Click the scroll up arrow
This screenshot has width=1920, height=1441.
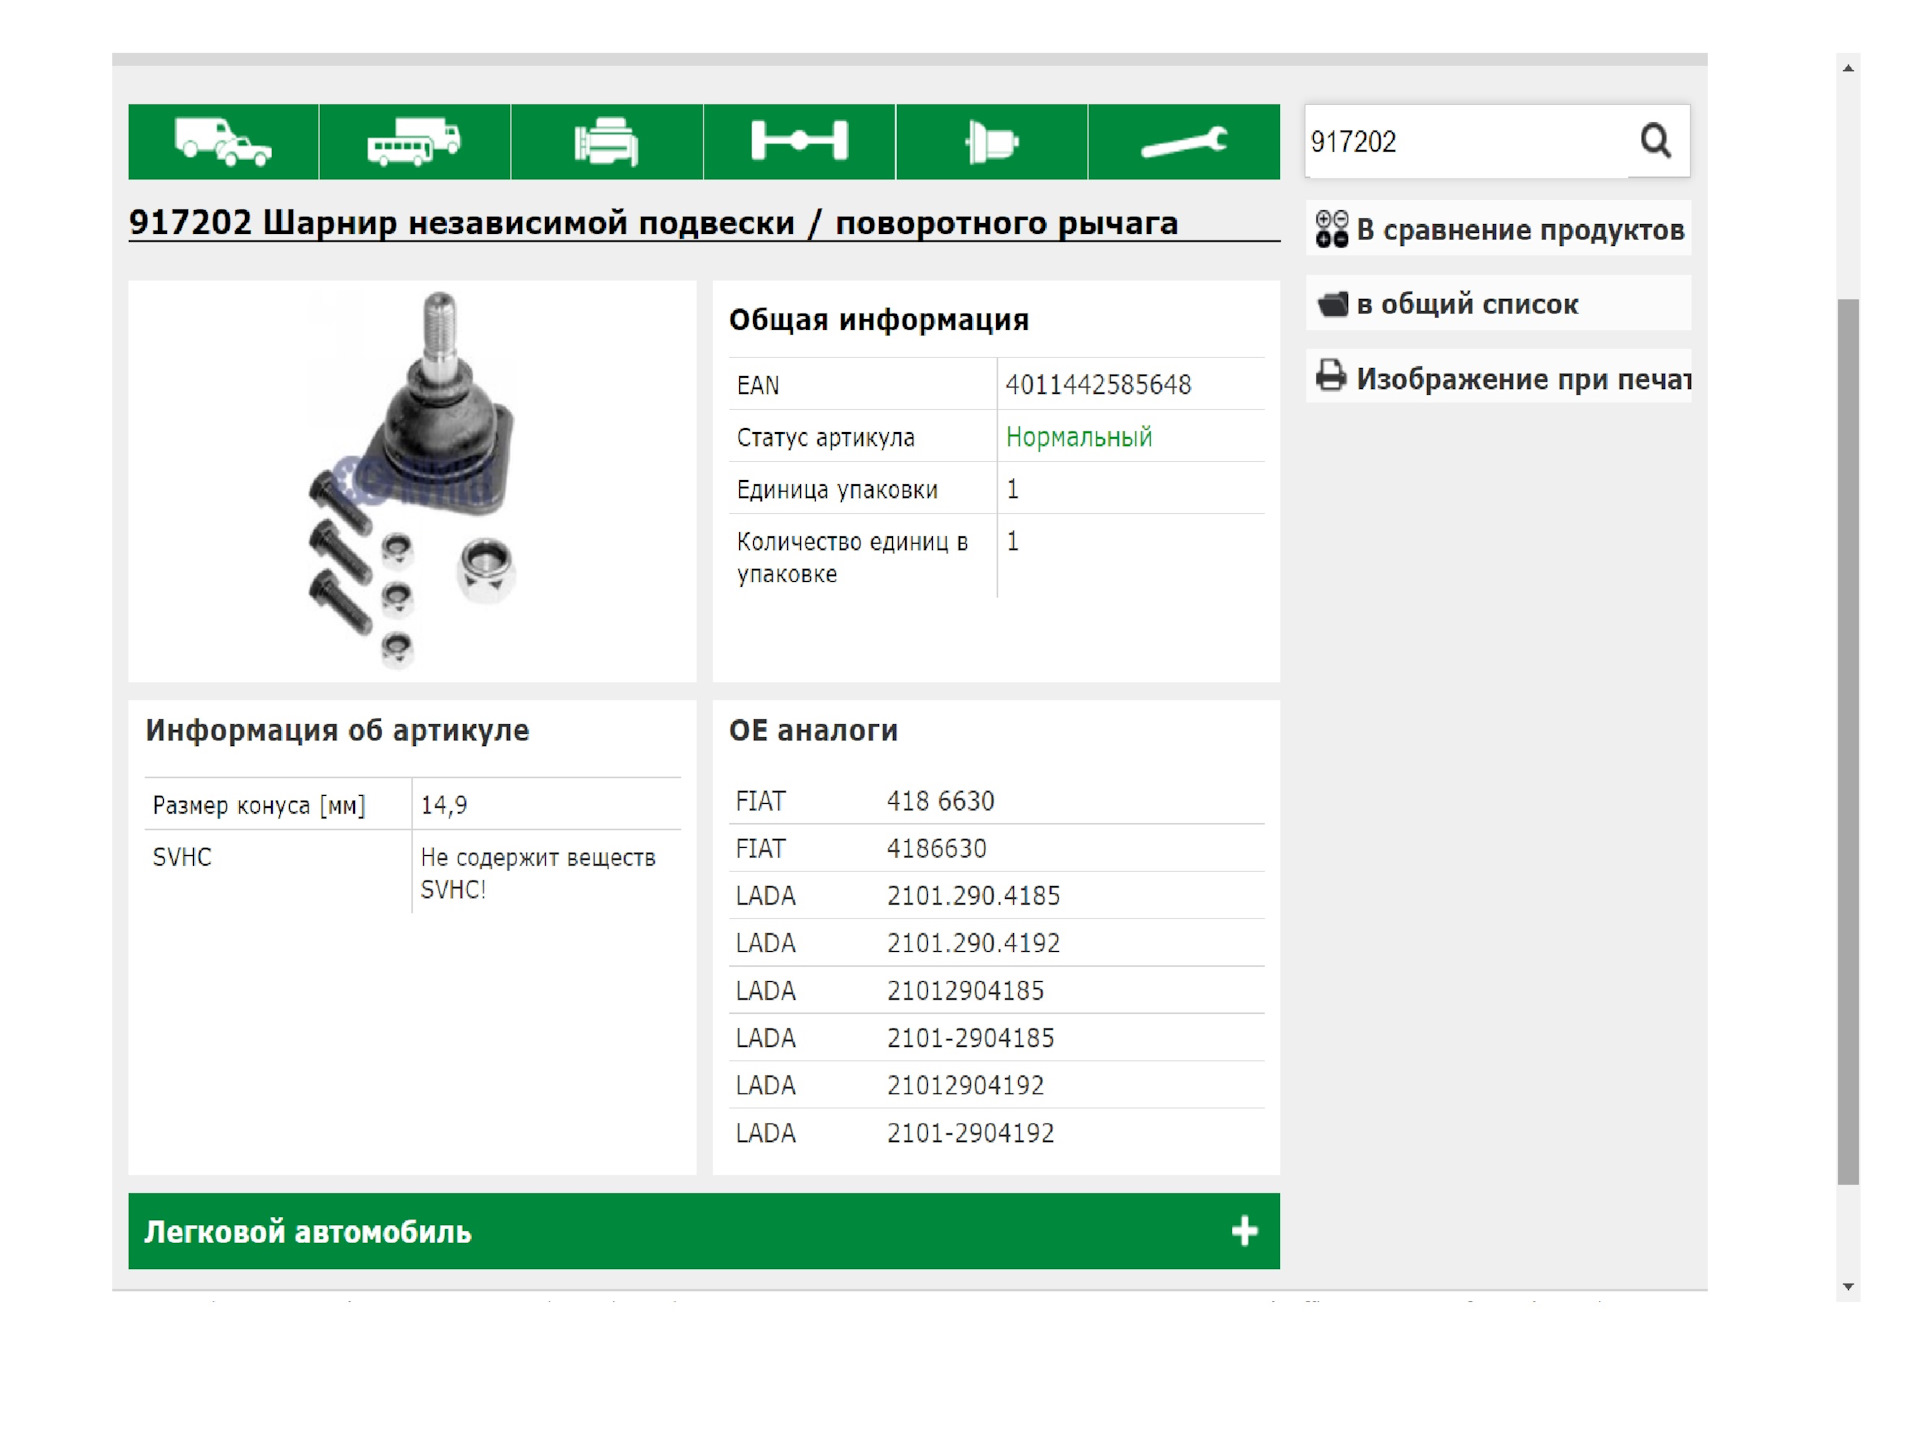[1848, 68]
